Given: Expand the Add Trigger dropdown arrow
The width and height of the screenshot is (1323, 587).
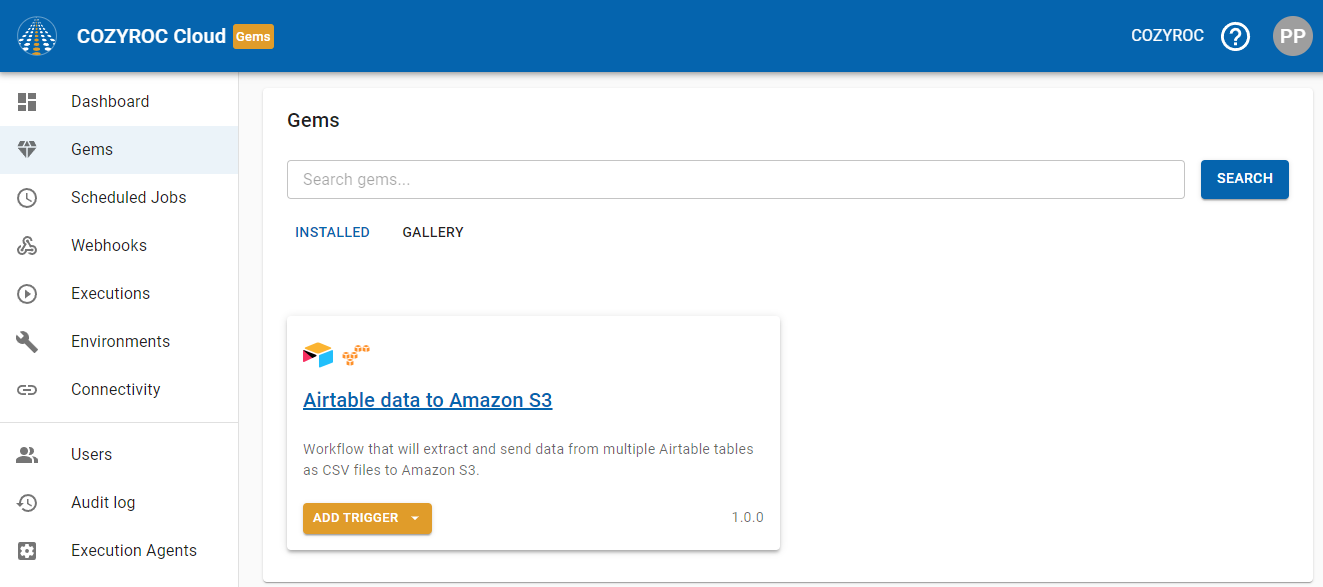Looking at the screenshot, I should [x=415, y=518].
